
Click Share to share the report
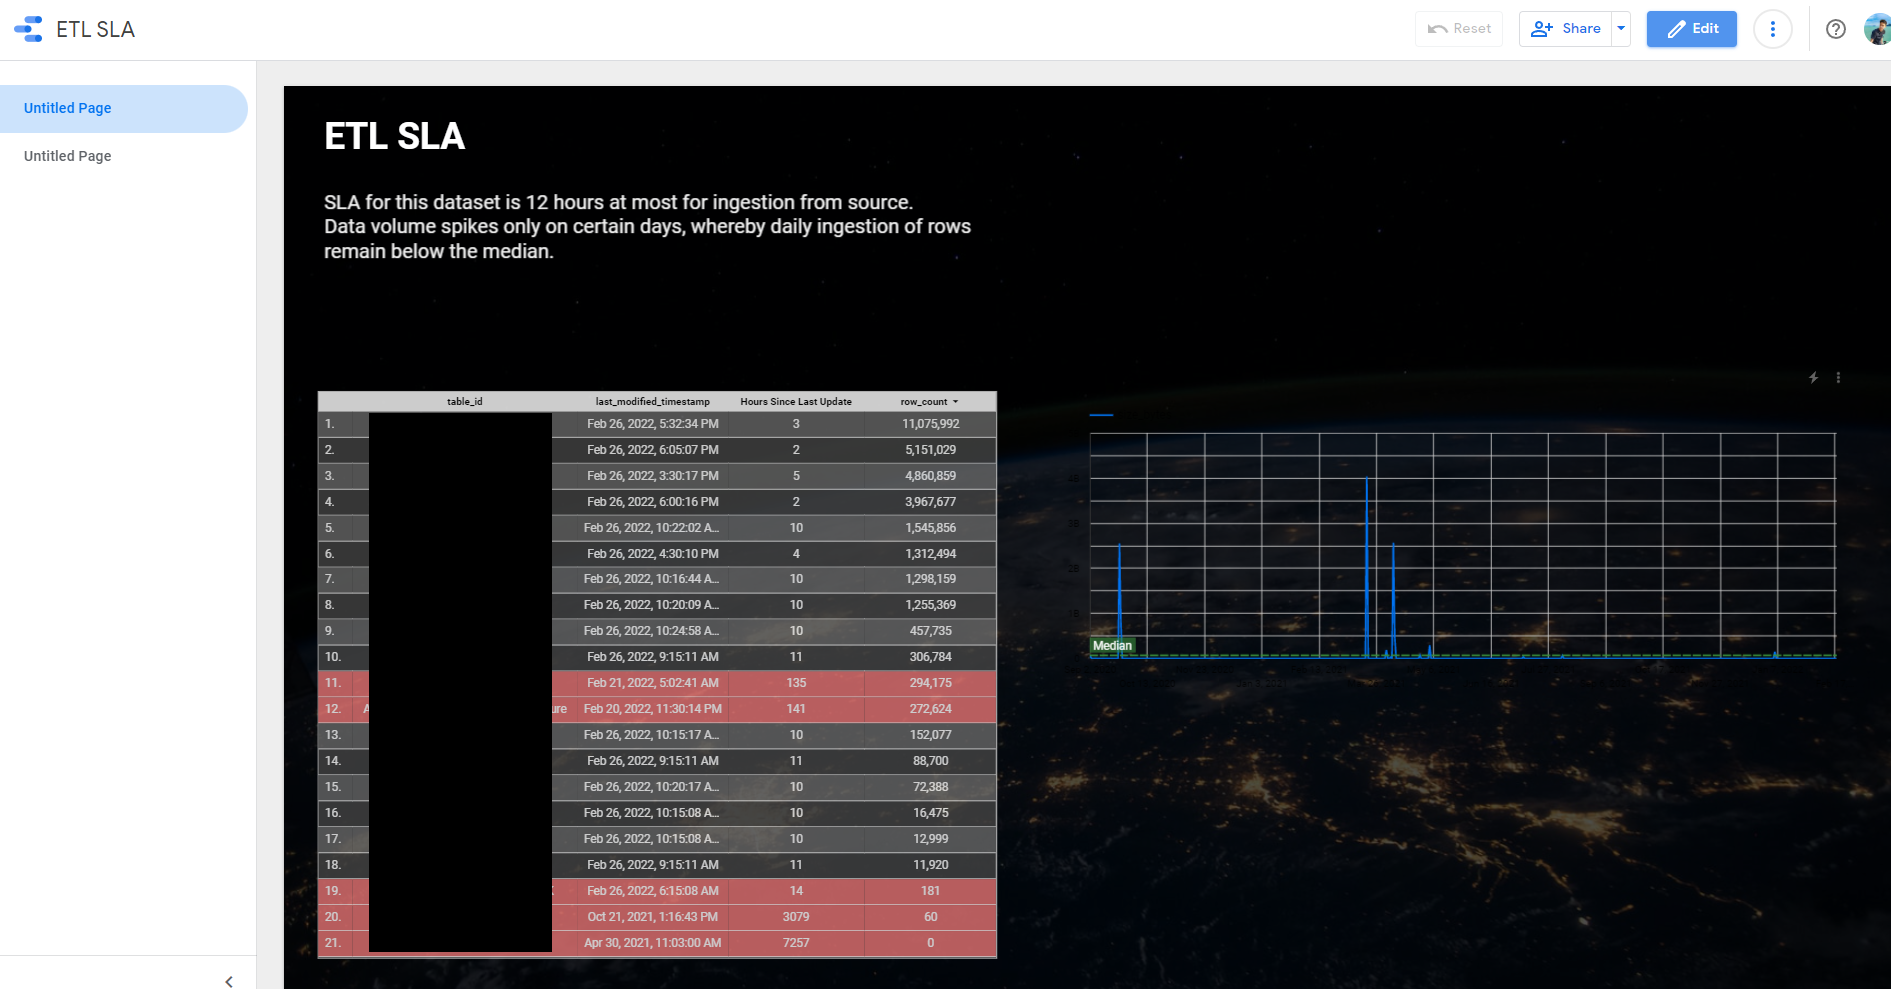[x=1566, y=29]
